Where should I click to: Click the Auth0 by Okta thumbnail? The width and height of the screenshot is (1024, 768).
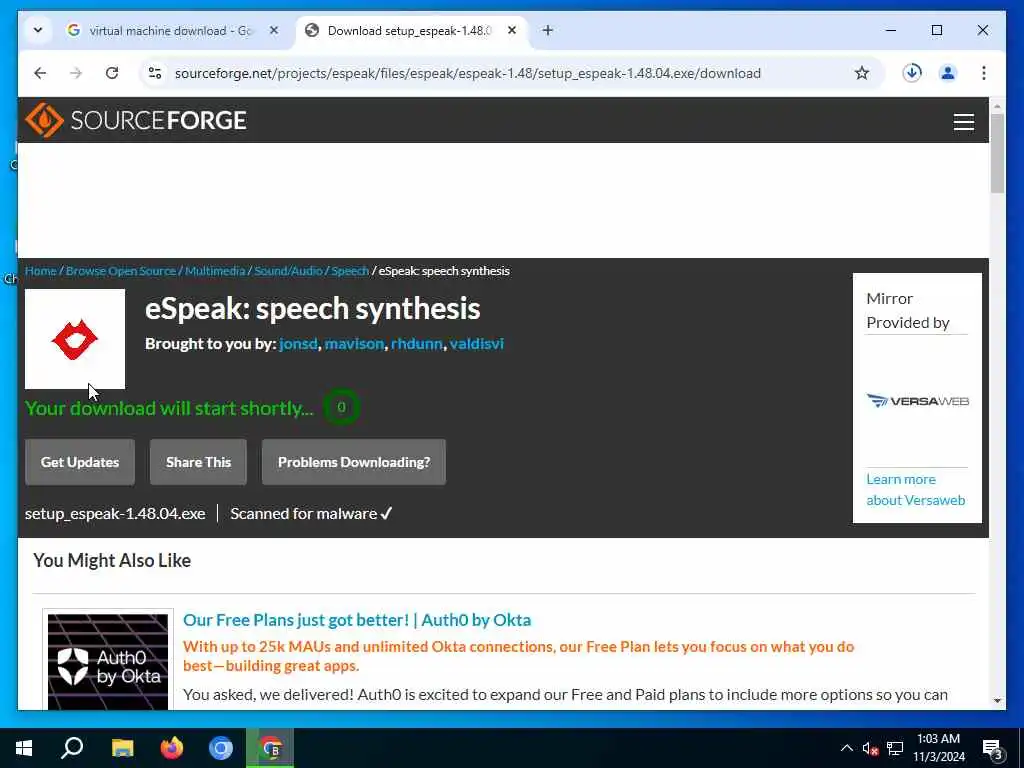click(108, 661)
